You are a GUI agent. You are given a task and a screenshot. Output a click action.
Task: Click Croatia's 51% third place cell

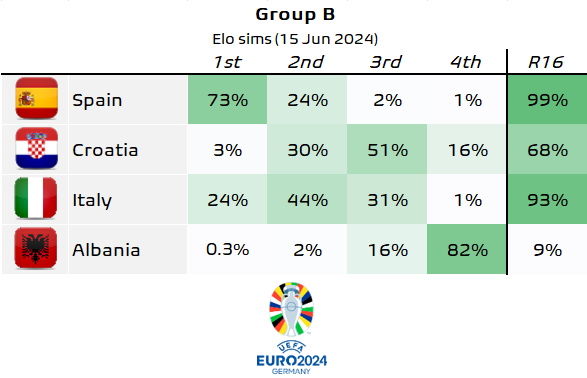pyautogui.click(x=387, y=150)
